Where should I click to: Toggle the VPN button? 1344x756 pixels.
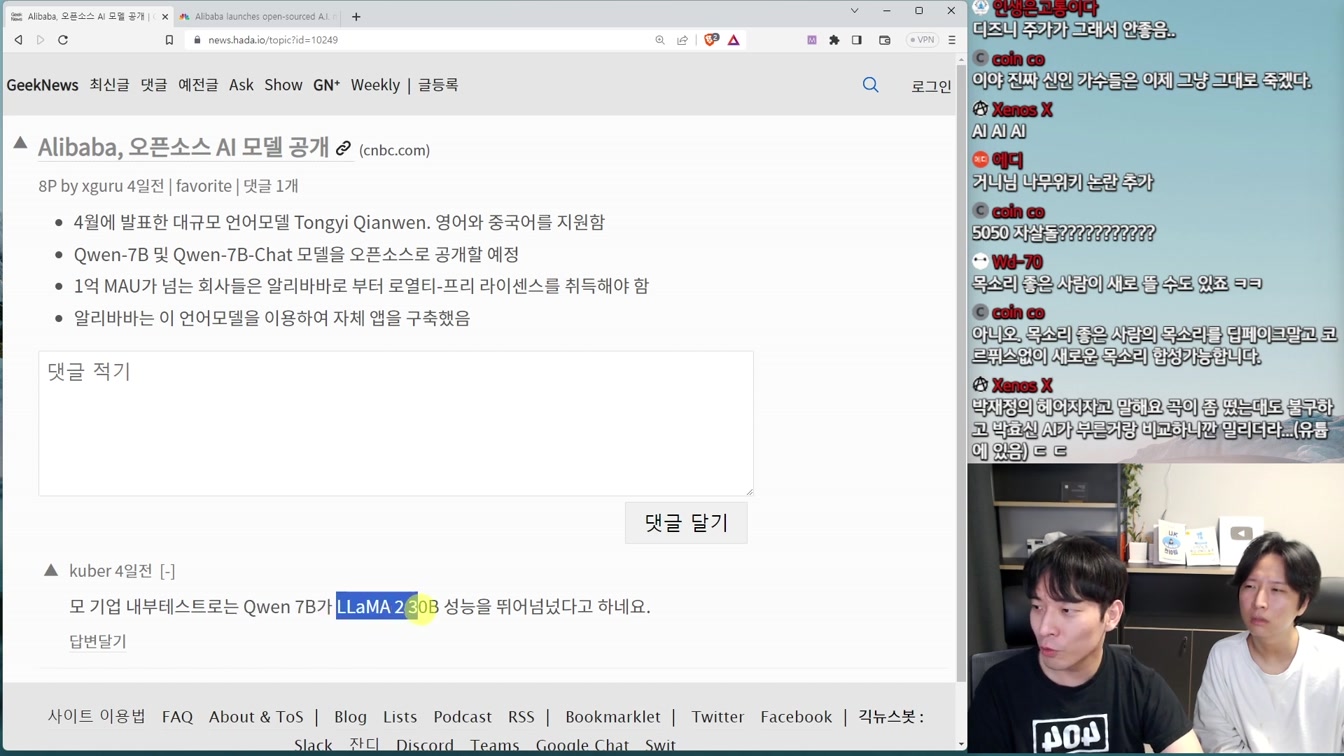[x=921, y=40]
